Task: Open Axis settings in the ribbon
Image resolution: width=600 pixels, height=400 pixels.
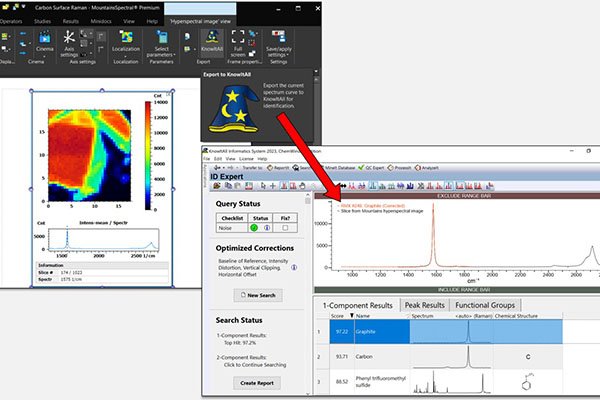Action: (x=69, y=44)
